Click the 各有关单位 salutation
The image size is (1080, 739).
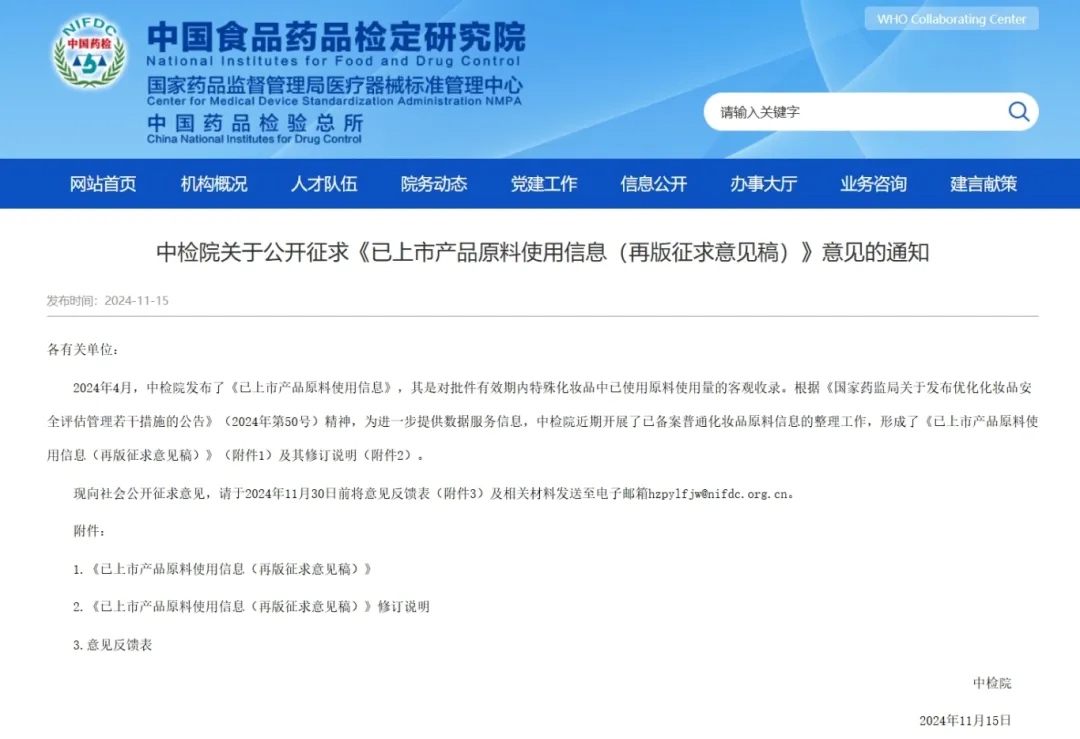[83, 350]
